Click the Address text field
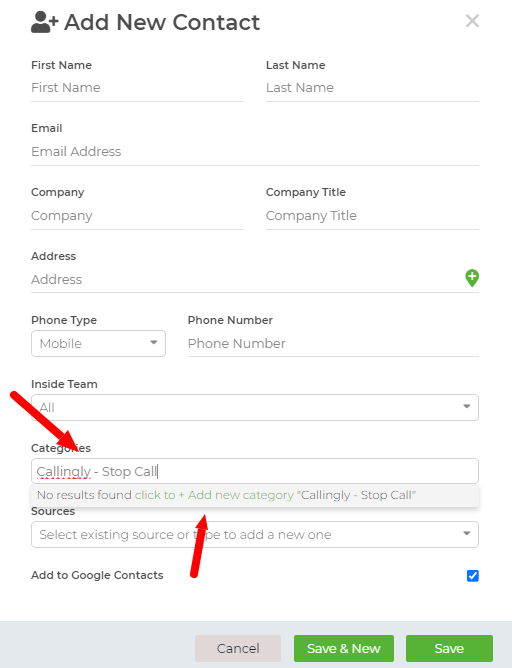The height and width of the screenshot is (668, 512). click(246, 279)
